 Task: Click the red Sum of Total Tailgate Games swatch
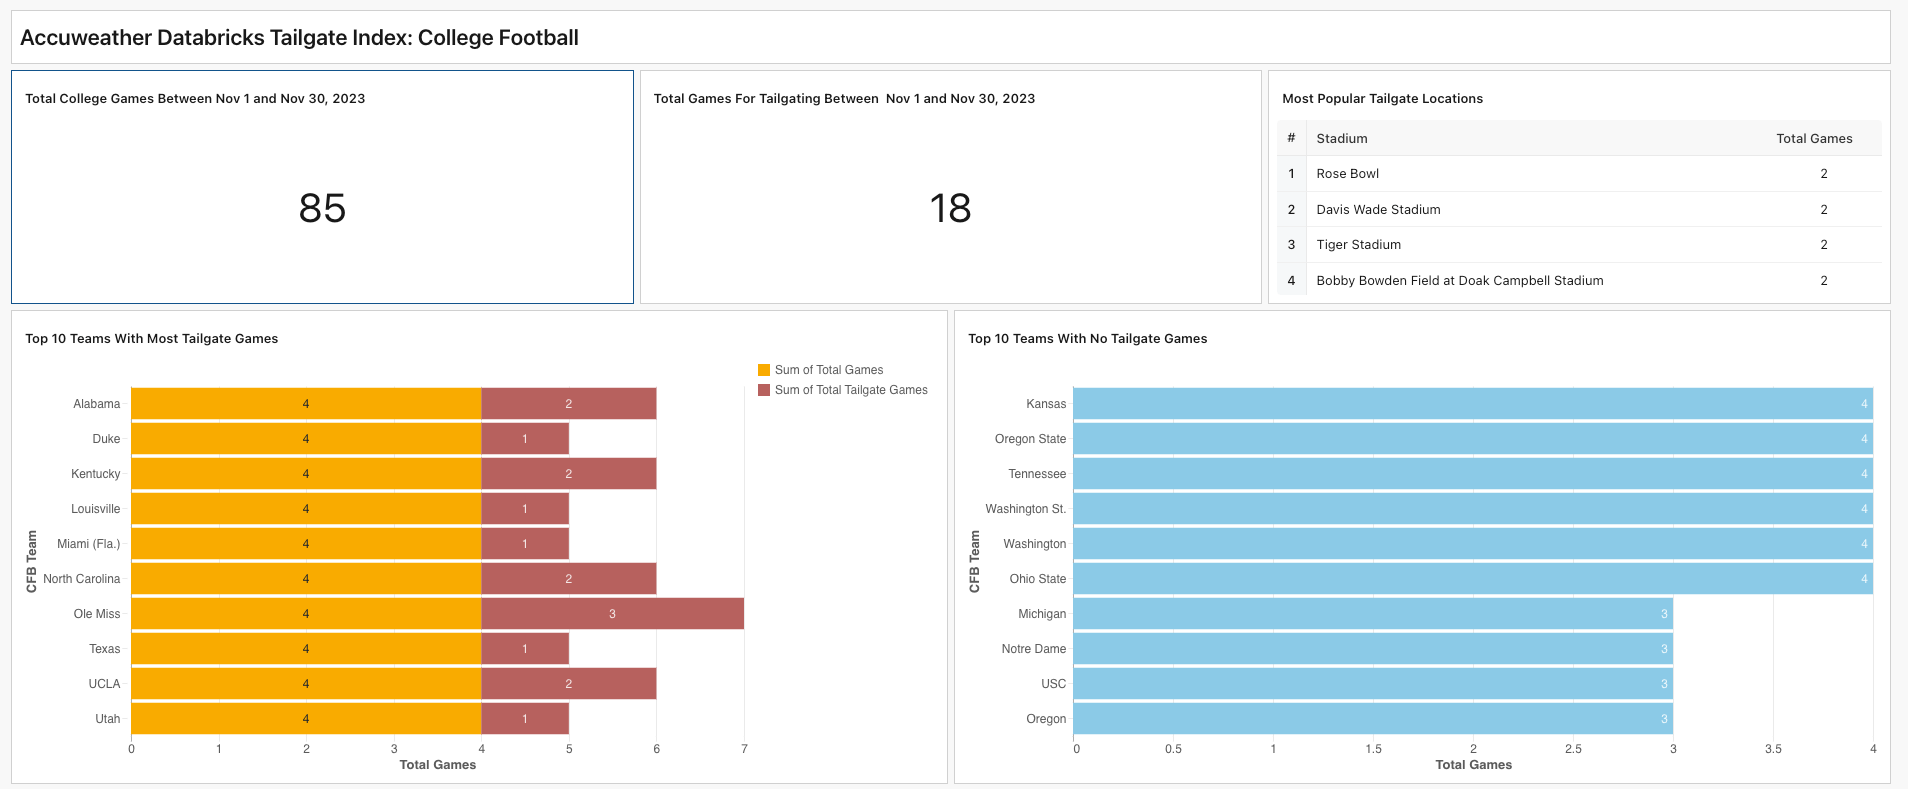tap(764, 390)
